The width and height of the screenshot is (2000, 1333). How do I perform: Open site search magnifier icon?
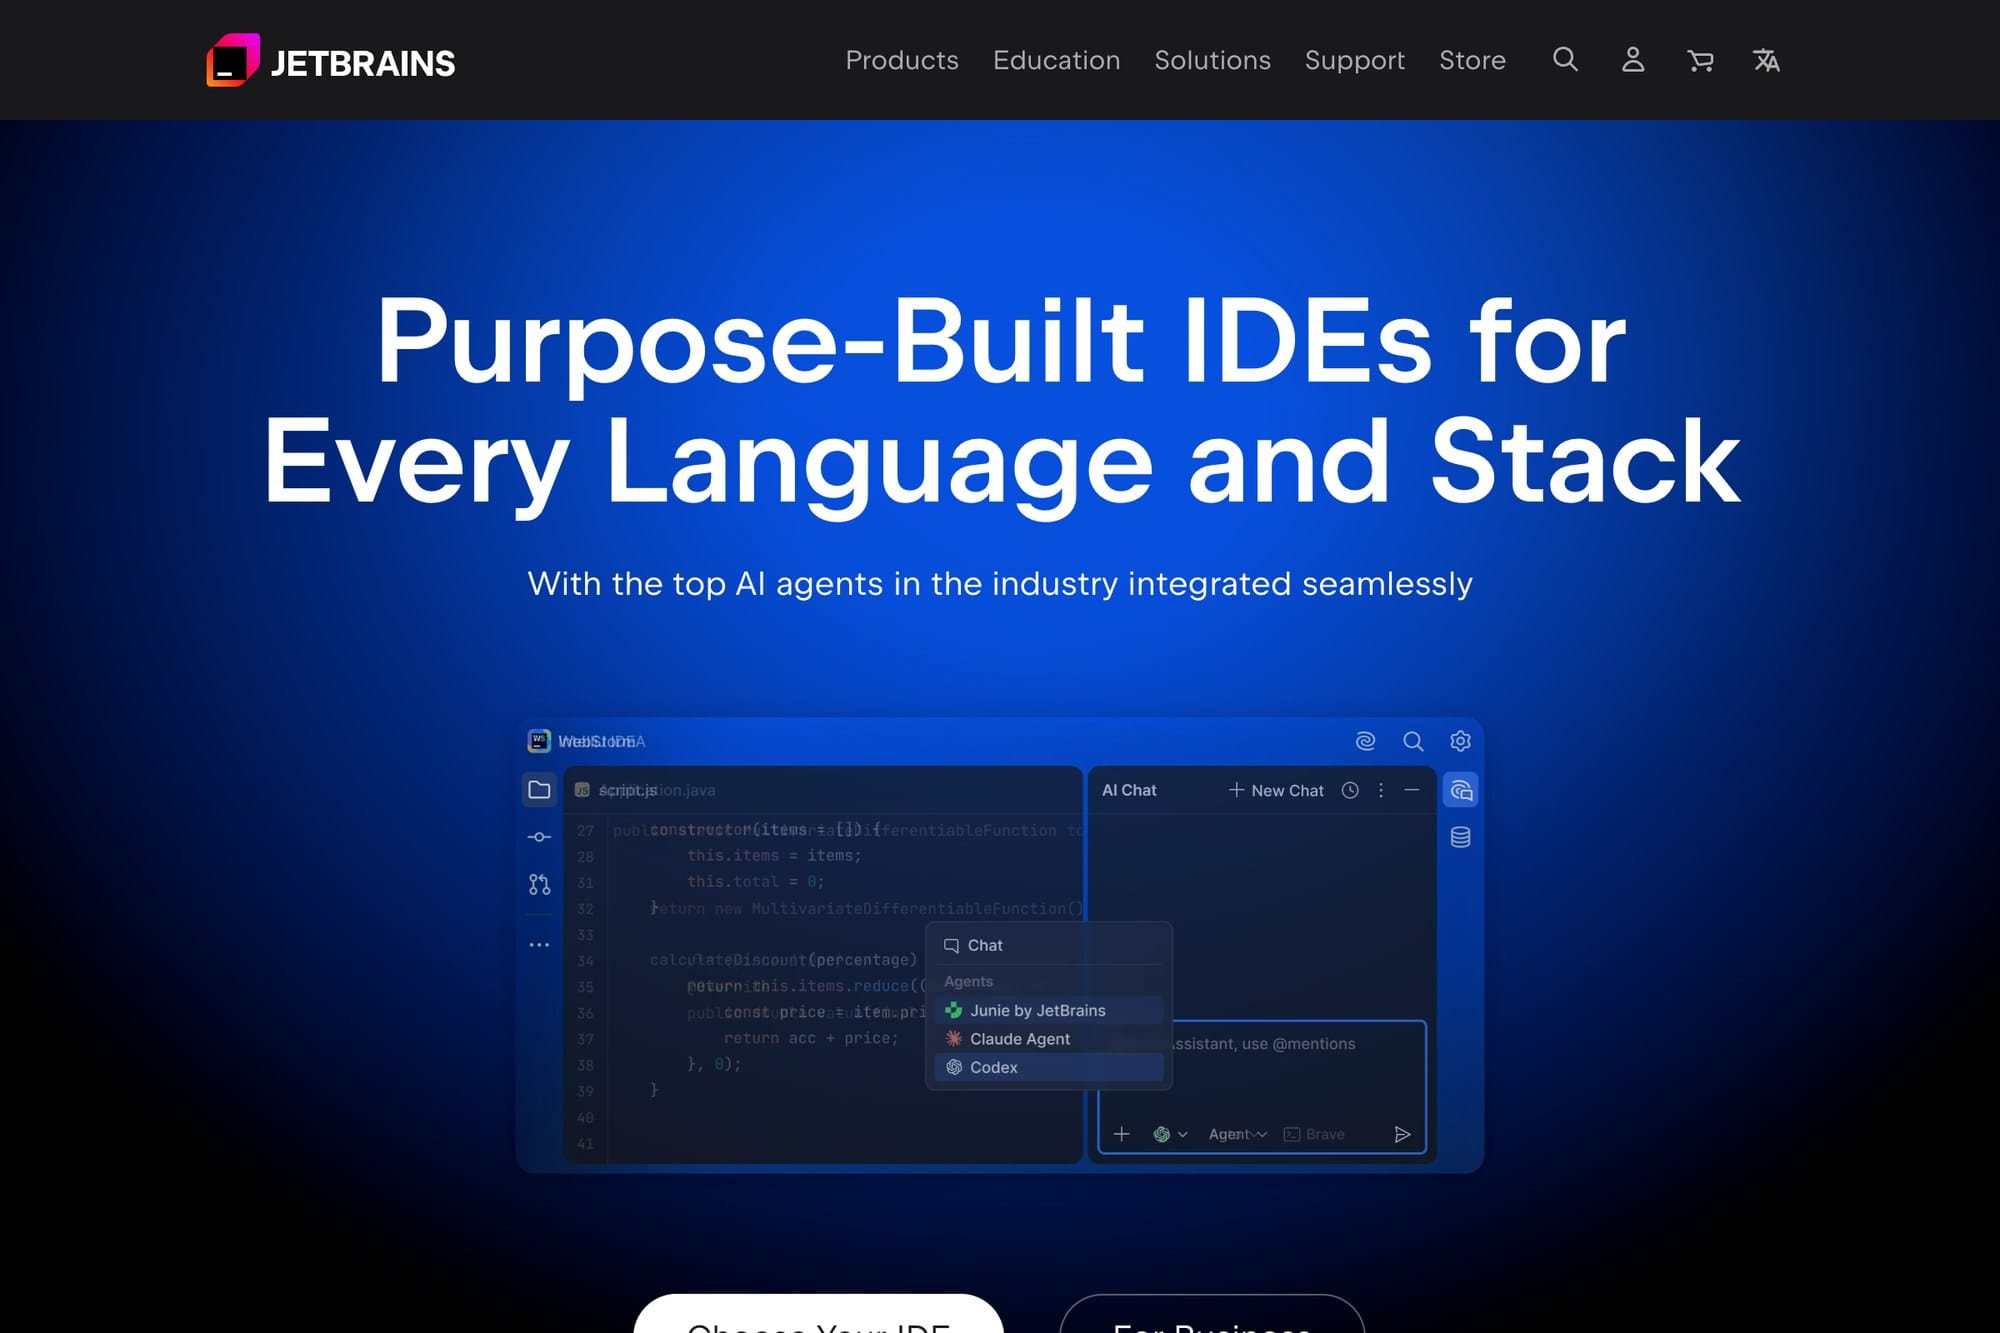click(1565, 60)
